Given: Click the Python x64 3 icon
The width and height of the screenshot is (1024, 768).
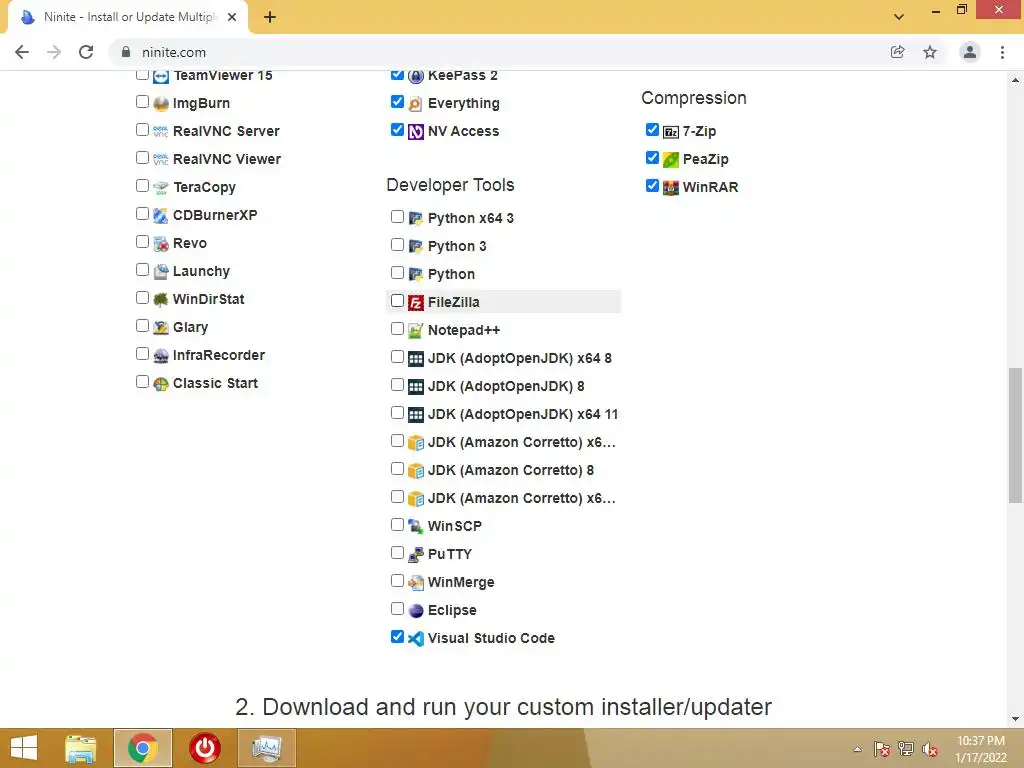Looking at the screenshot, I should tap(415, 219).
